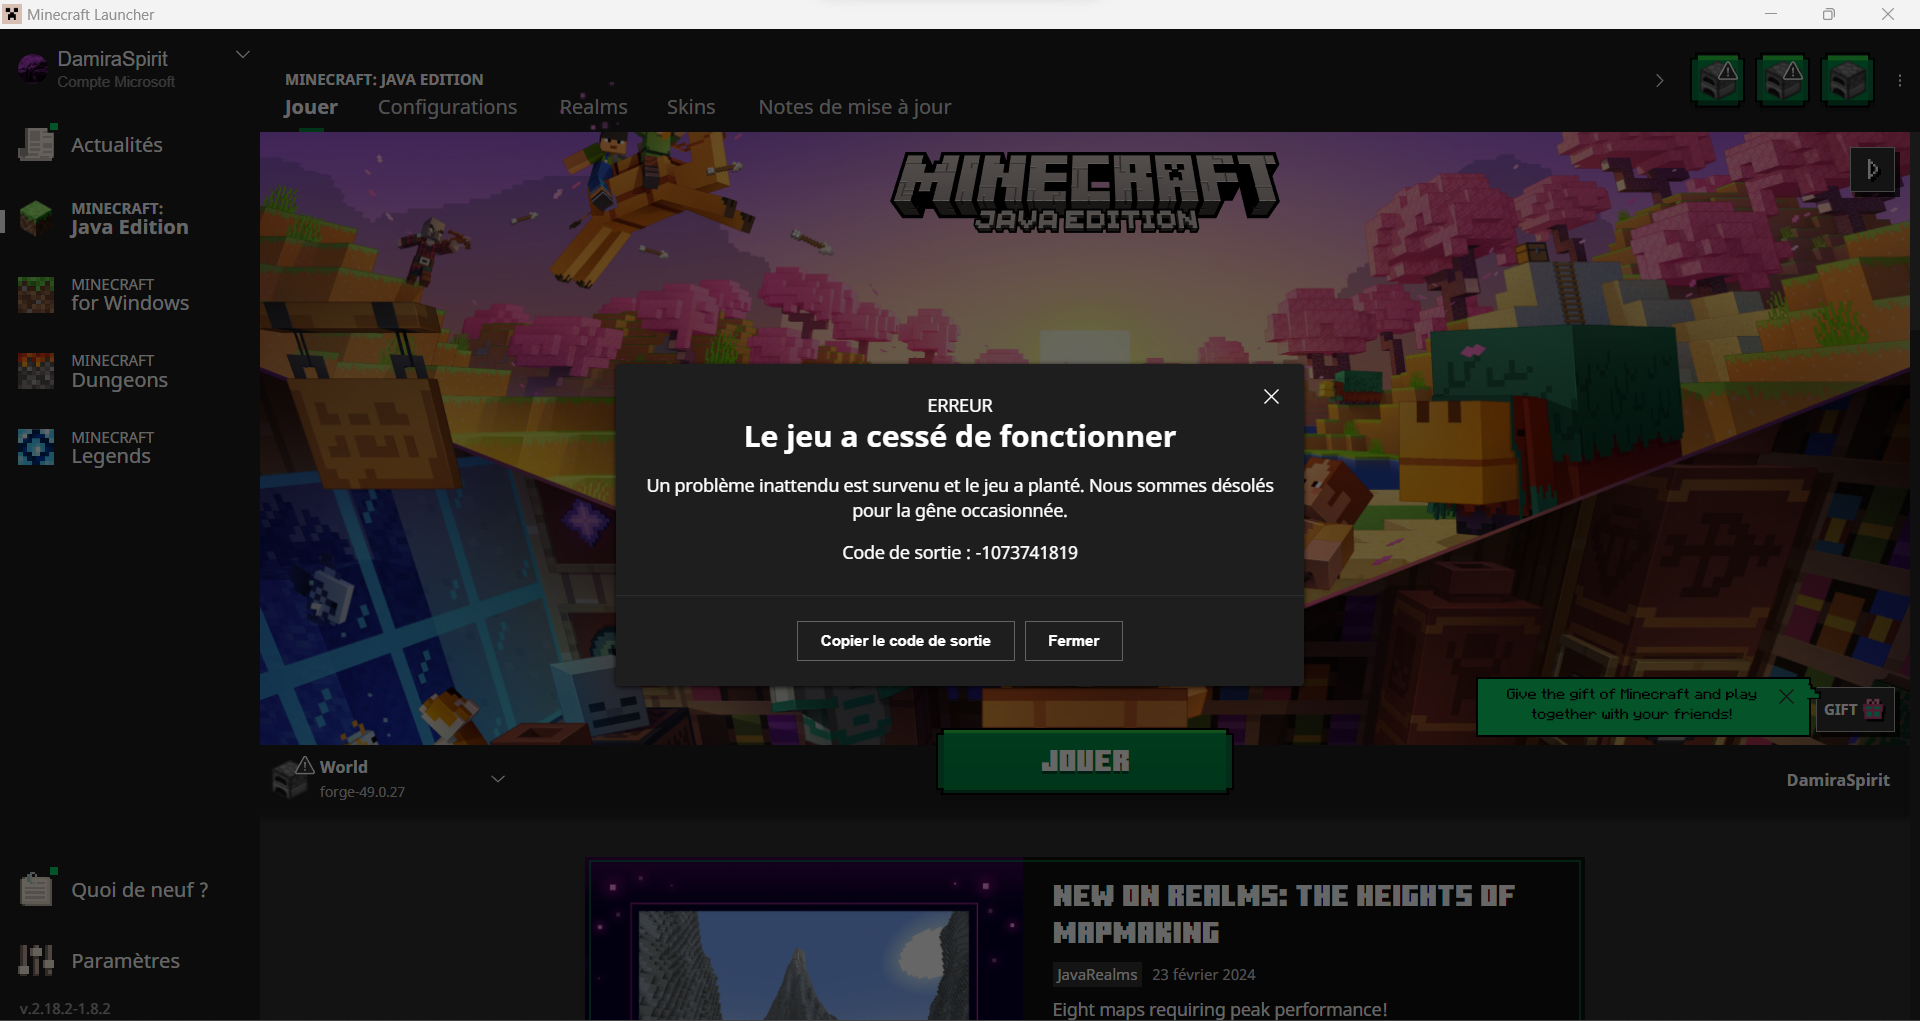Image resolution: width=1920 pixels, height=1021 pixels.
Task: Dismiss the gift promotion tooltip
Action: [x=1786, y=696]
